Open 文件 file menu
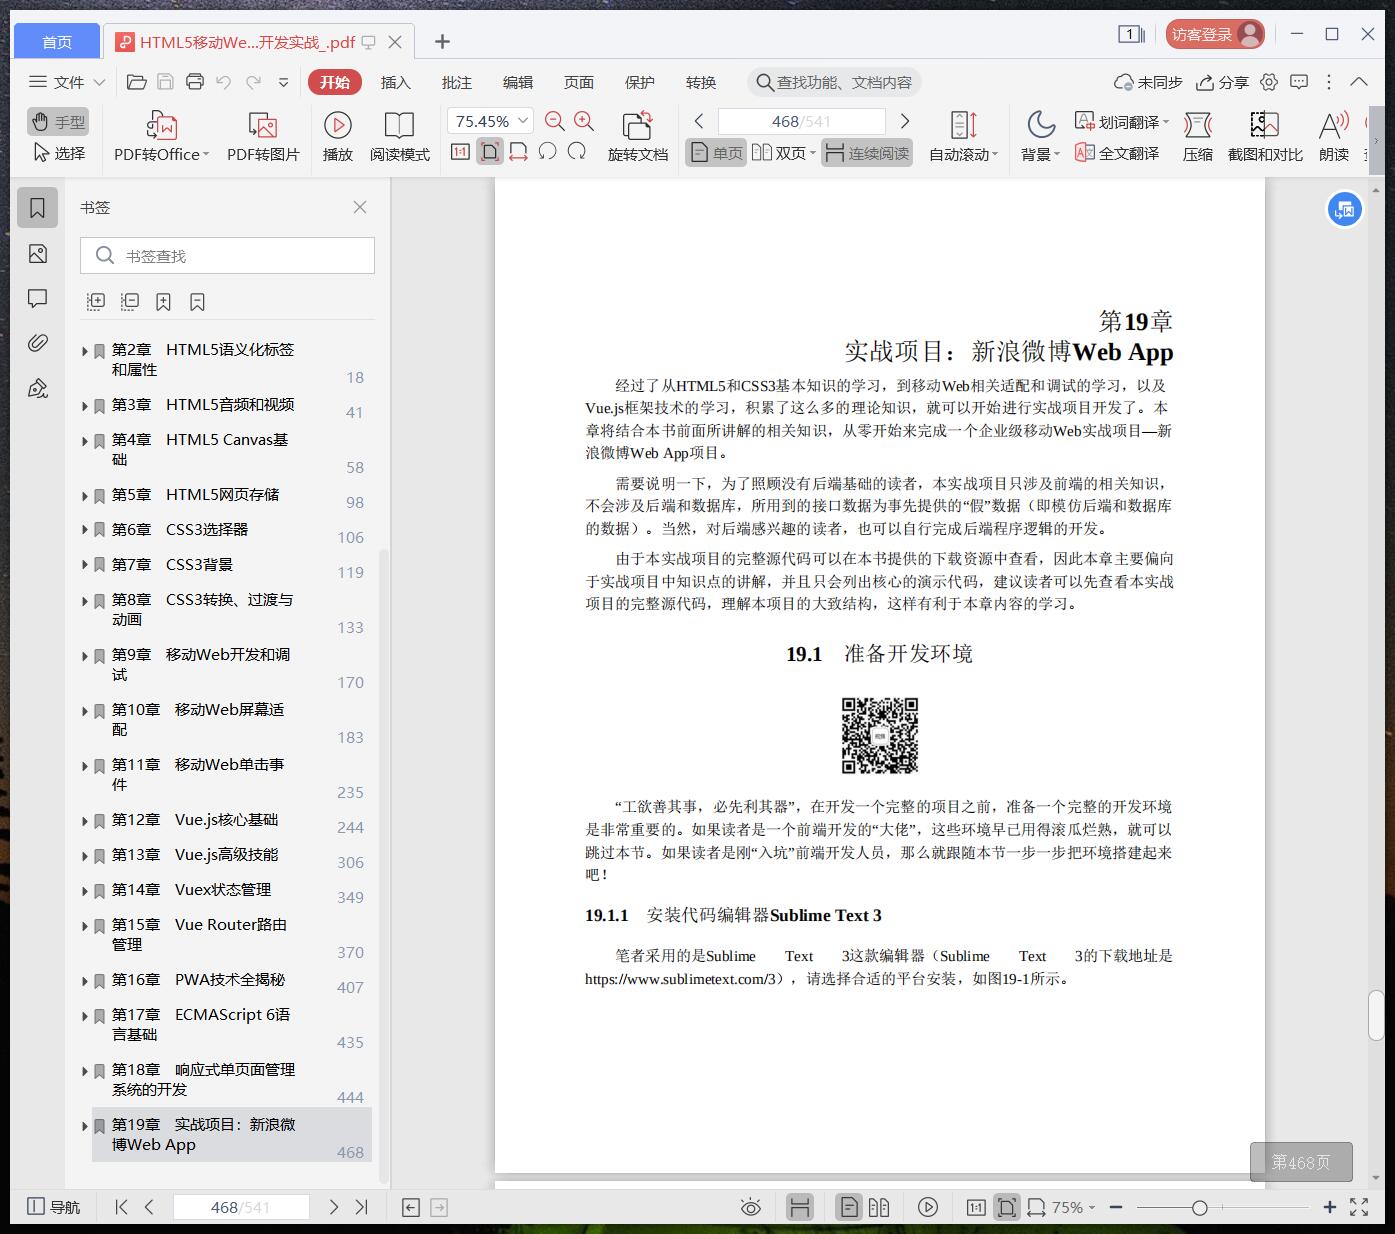Screen dimensions: 1395x1234 pos(67,82)
